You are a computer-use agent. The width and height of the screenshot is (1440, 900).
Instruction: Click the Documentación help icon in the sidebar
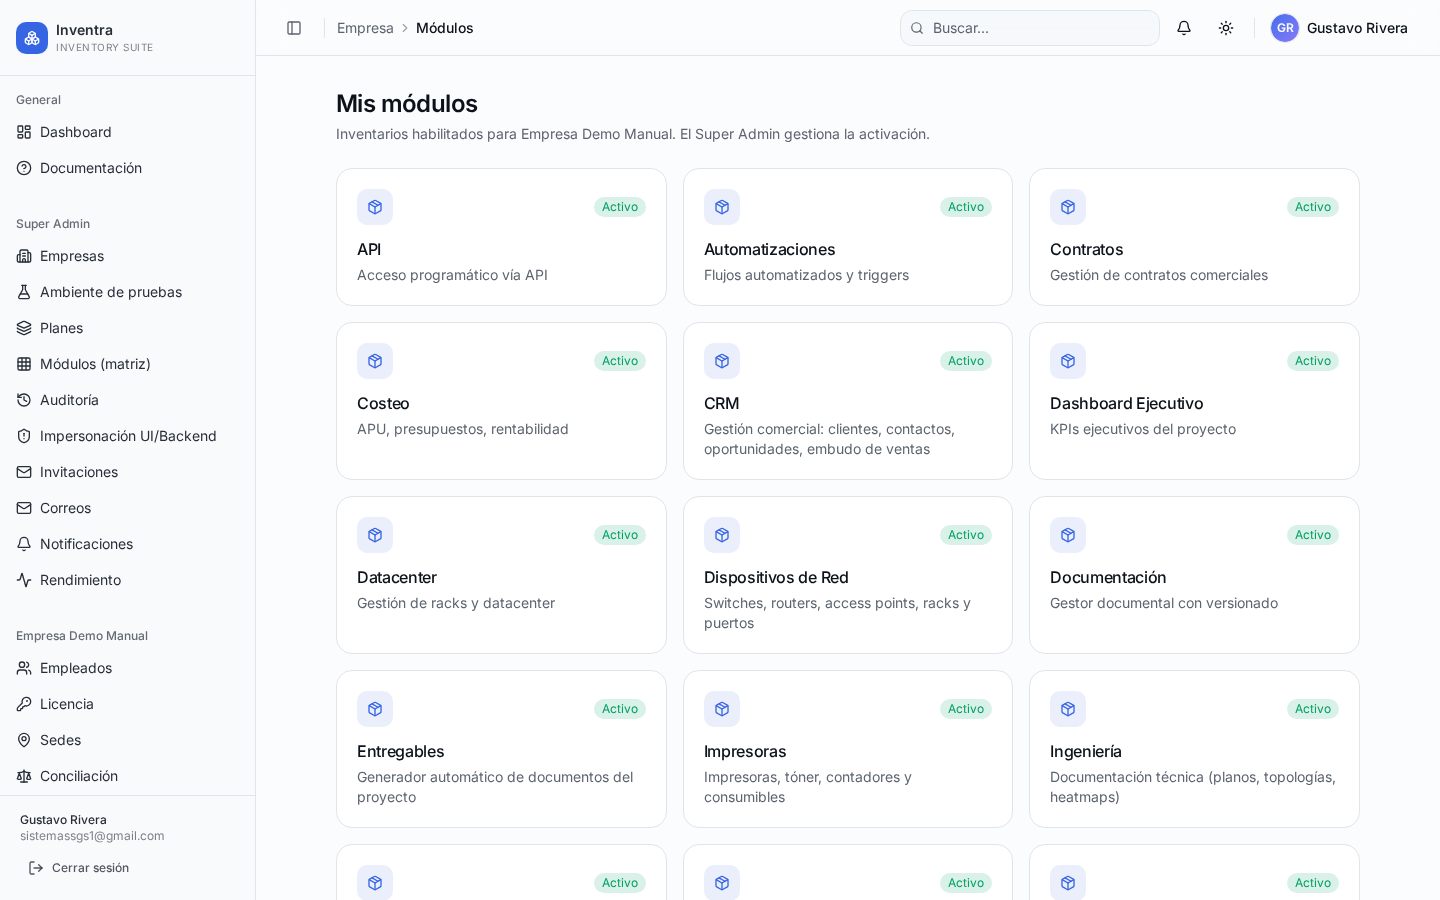(x=24, y=168)
